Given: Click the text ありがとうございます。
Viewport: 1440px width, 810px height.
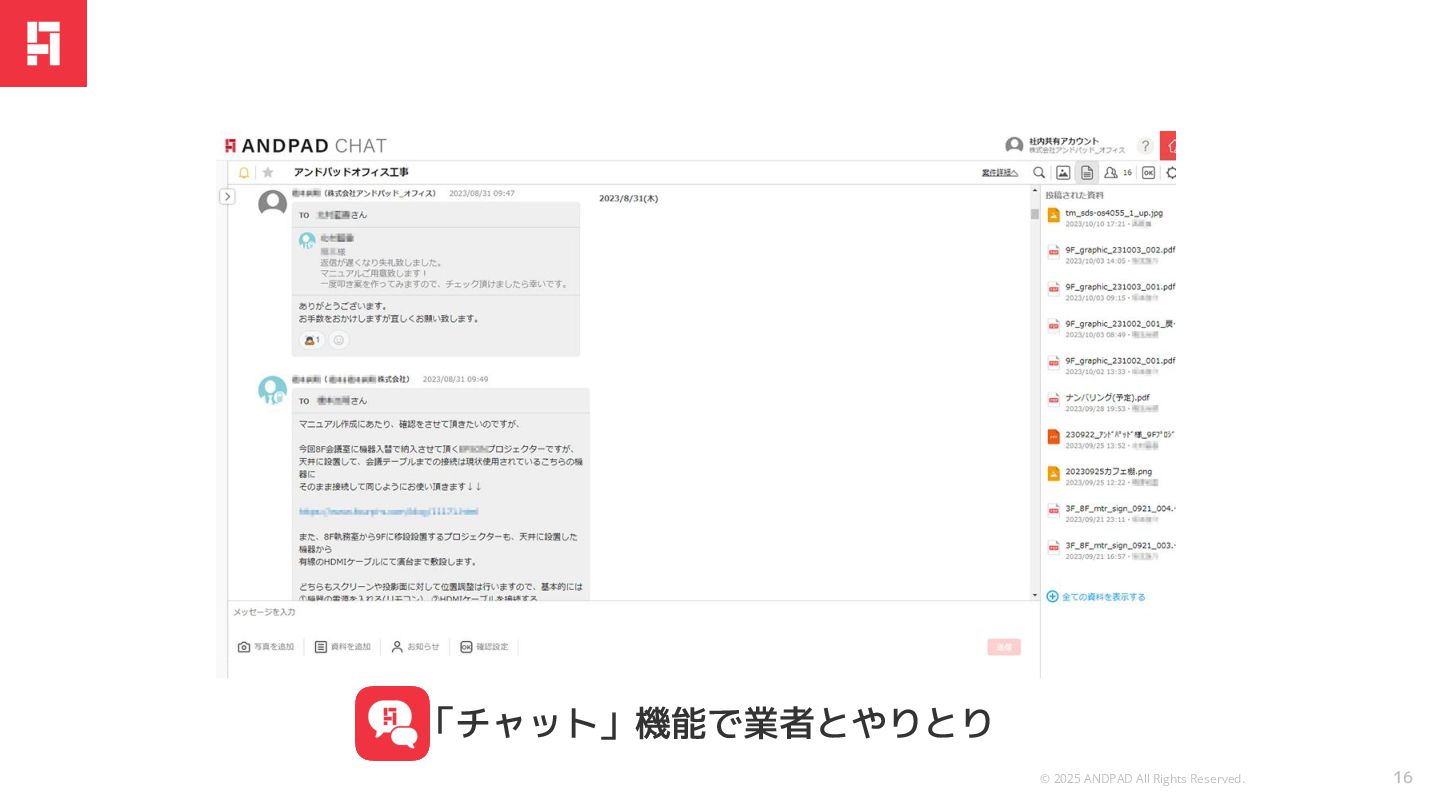Looking at the screenshot, I should 343,306.
